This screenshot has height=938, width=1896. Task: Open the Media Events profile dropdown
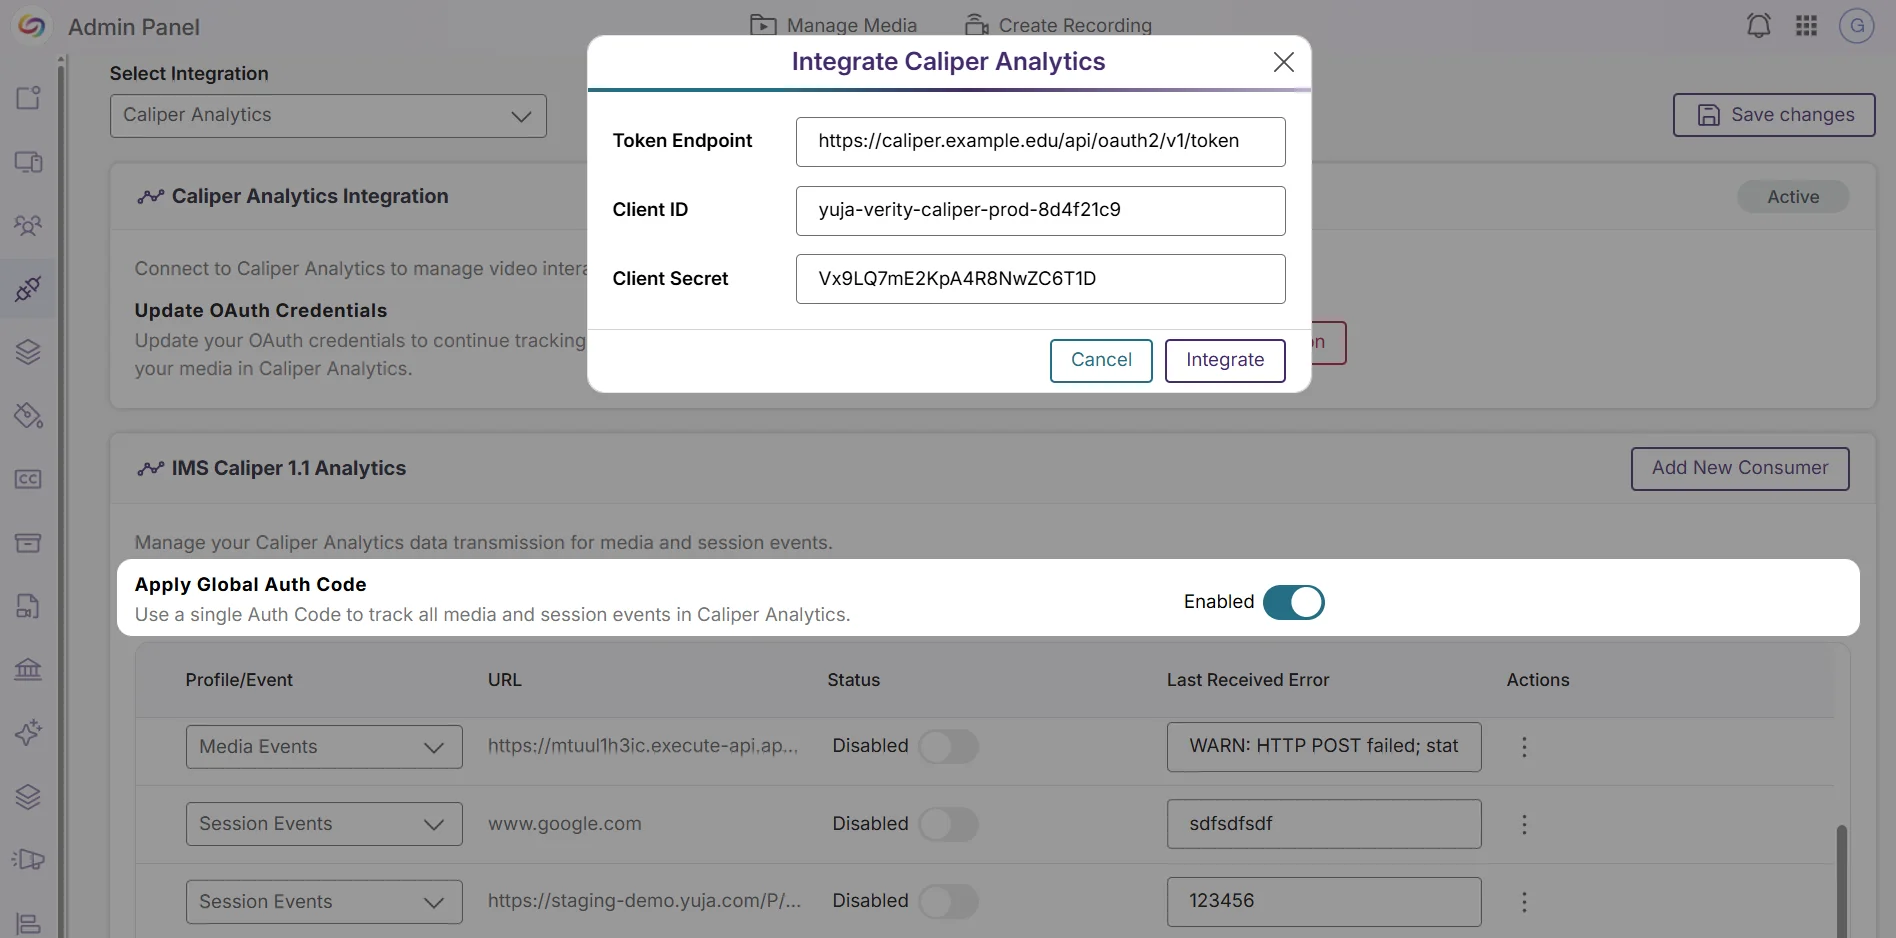pos(324,747)
